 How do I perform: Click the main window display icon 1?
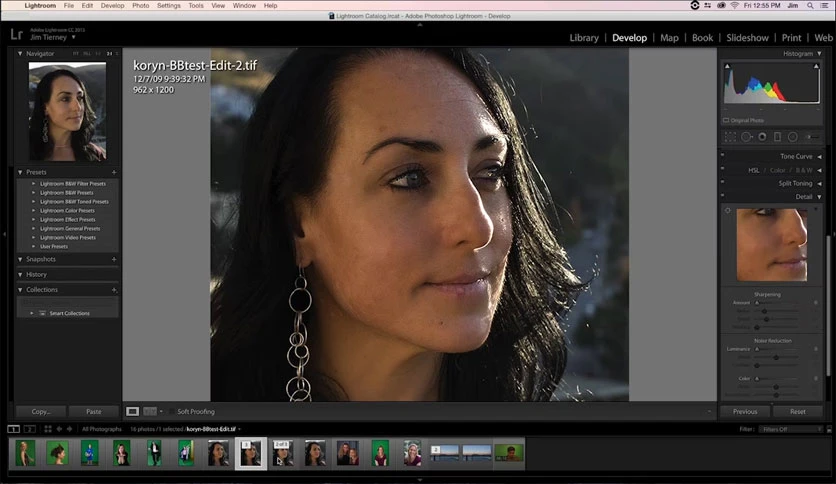point(13,429)
